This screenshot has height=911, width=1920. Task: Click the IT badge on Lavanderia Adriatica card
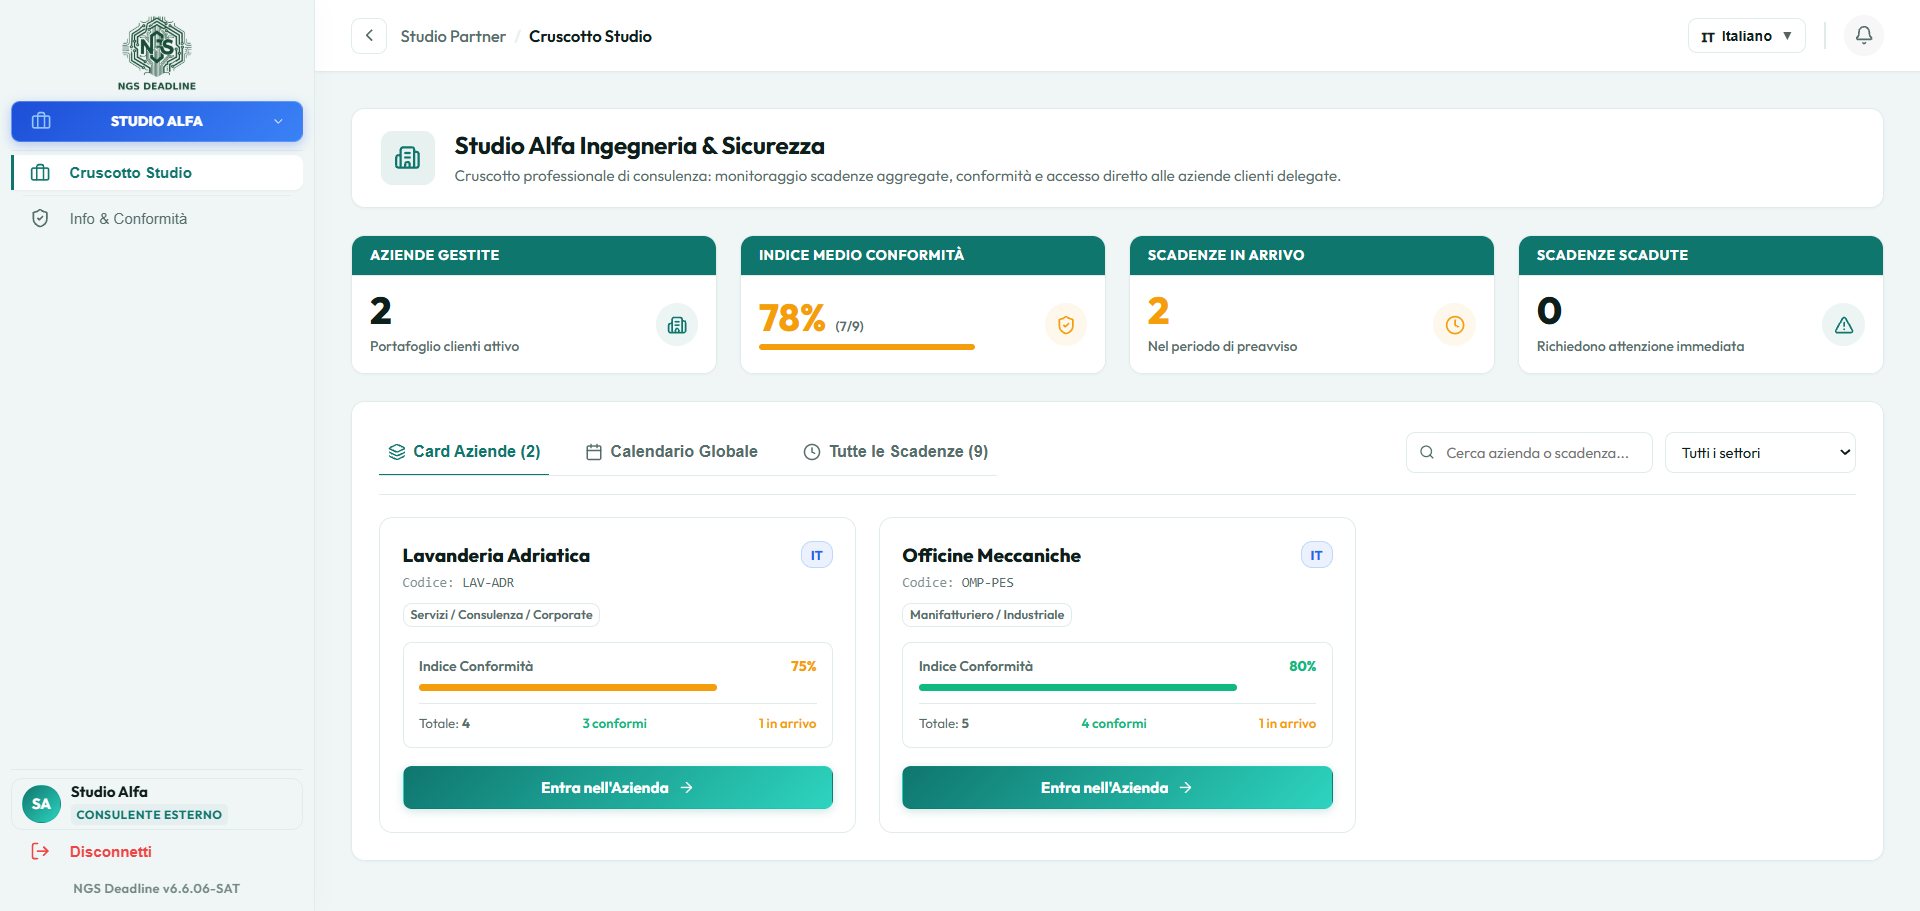pyautogui.click(x=817, y=555)
